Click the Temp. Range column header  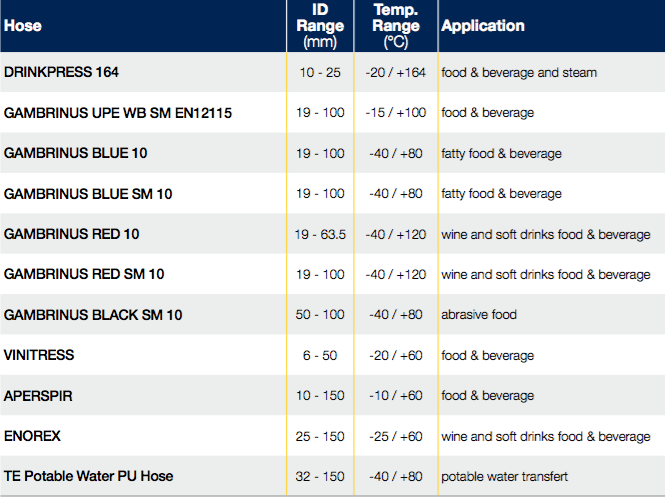click(x=397, y=26)
